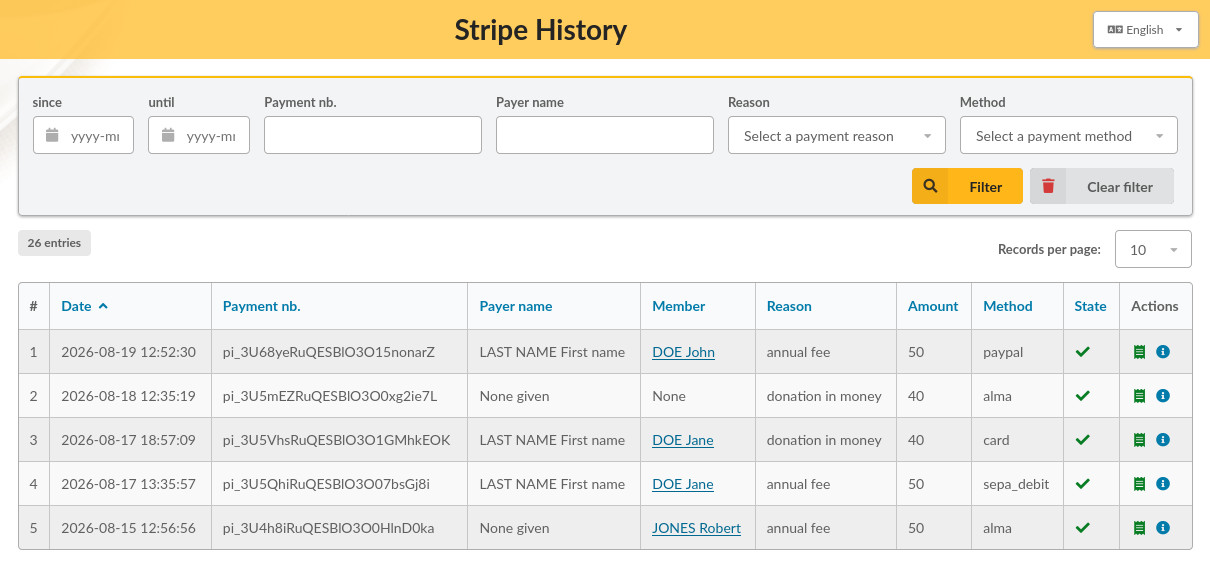Click into the Payer name text box
The height and width of the screenshot is (564, 1210).
click(605, 135)
